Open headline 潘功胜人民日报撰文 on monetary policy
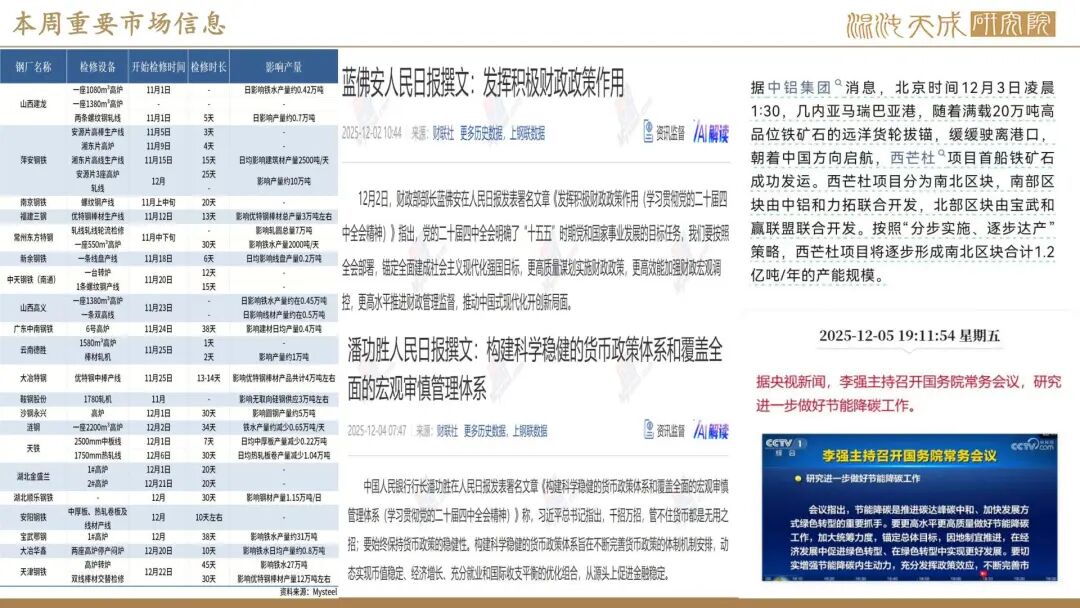1080x608 pixels. 534,369
